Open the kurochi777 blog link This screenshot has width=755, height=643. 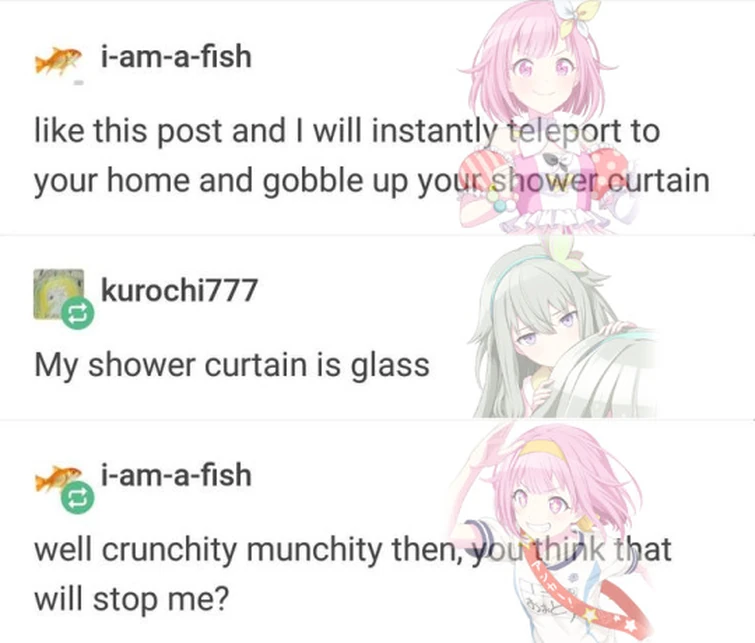tap(179, 290)
